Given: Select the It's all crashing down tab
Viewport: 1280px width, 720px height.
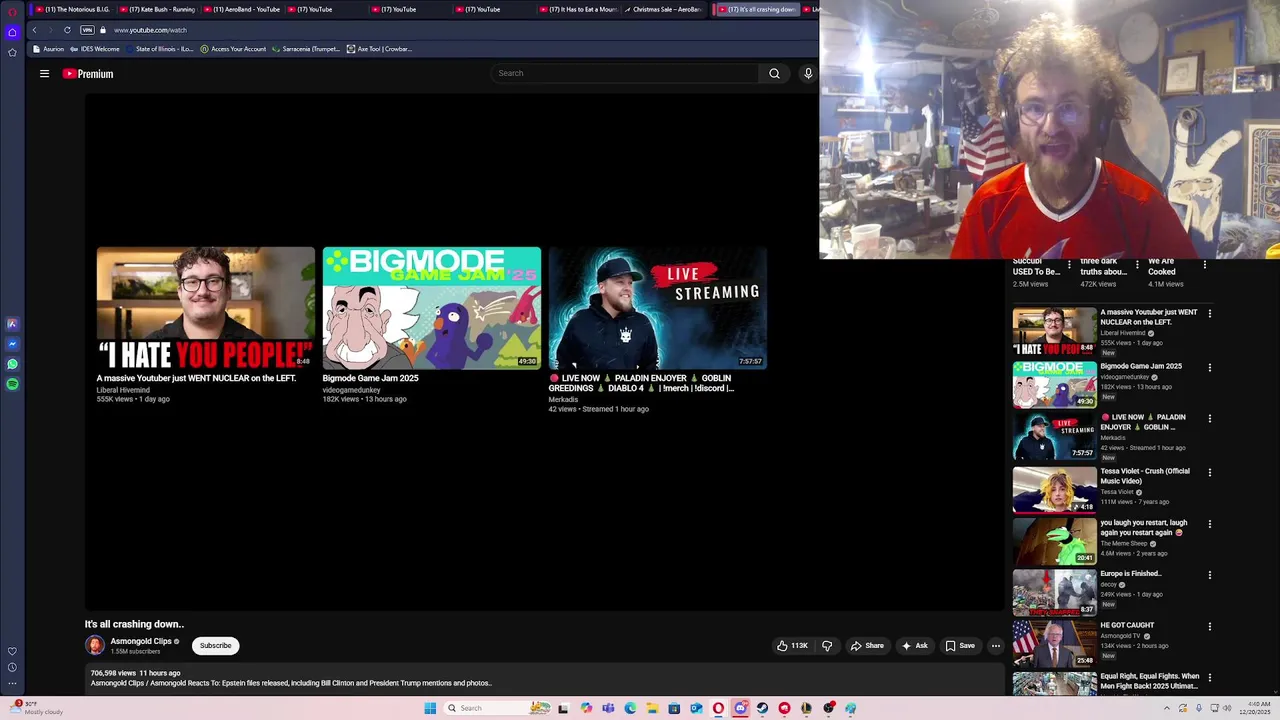Looking at the screenshot, I should coord(757,9).
